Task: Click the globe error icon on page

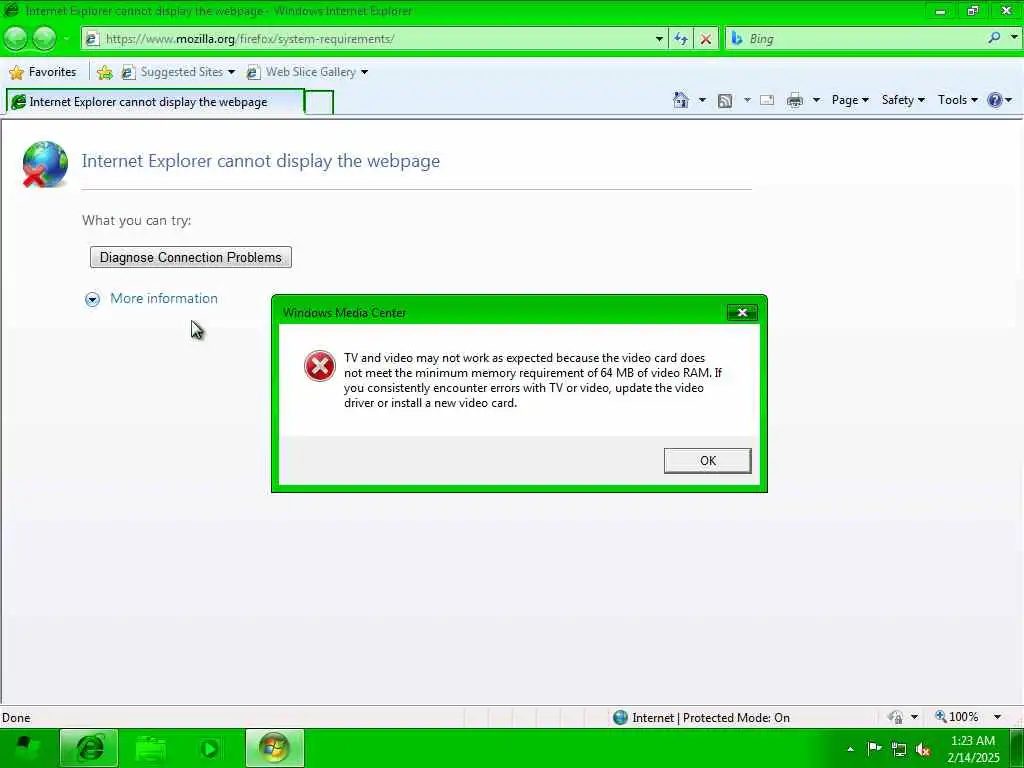Action: [44, 164]
